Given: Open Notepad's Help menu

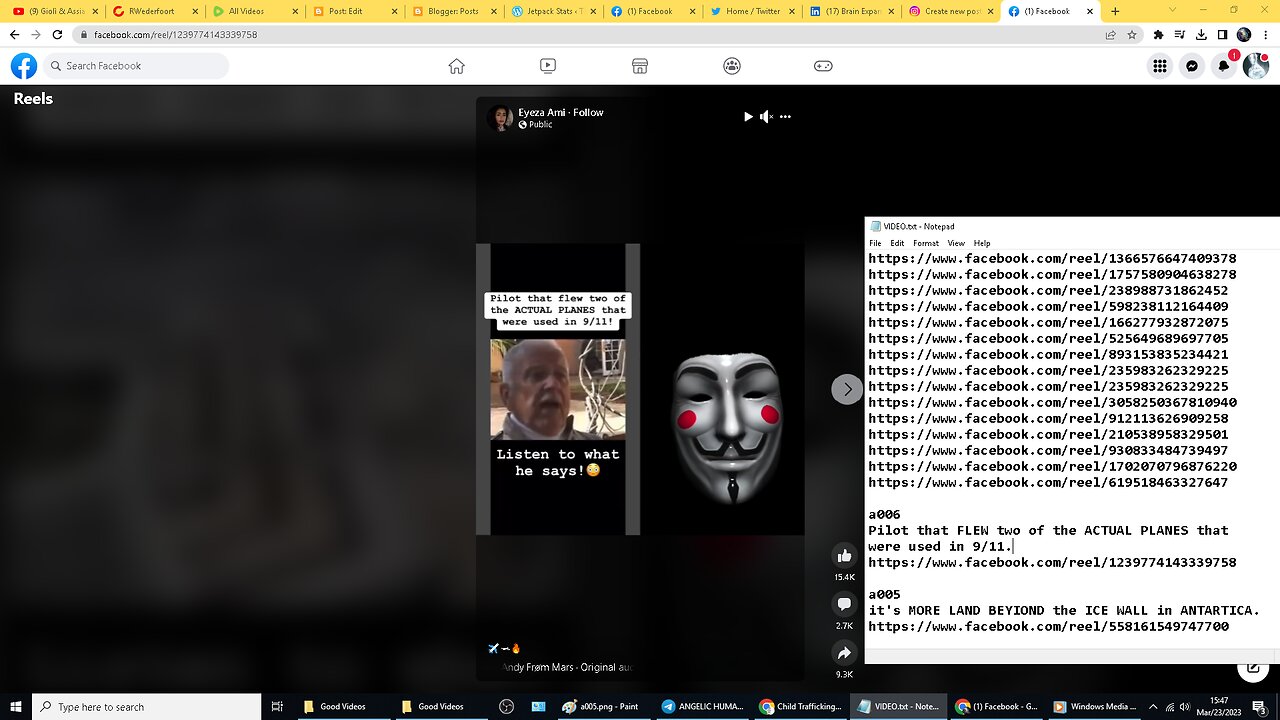Looking at the screenshot, I should pos(982,243).
